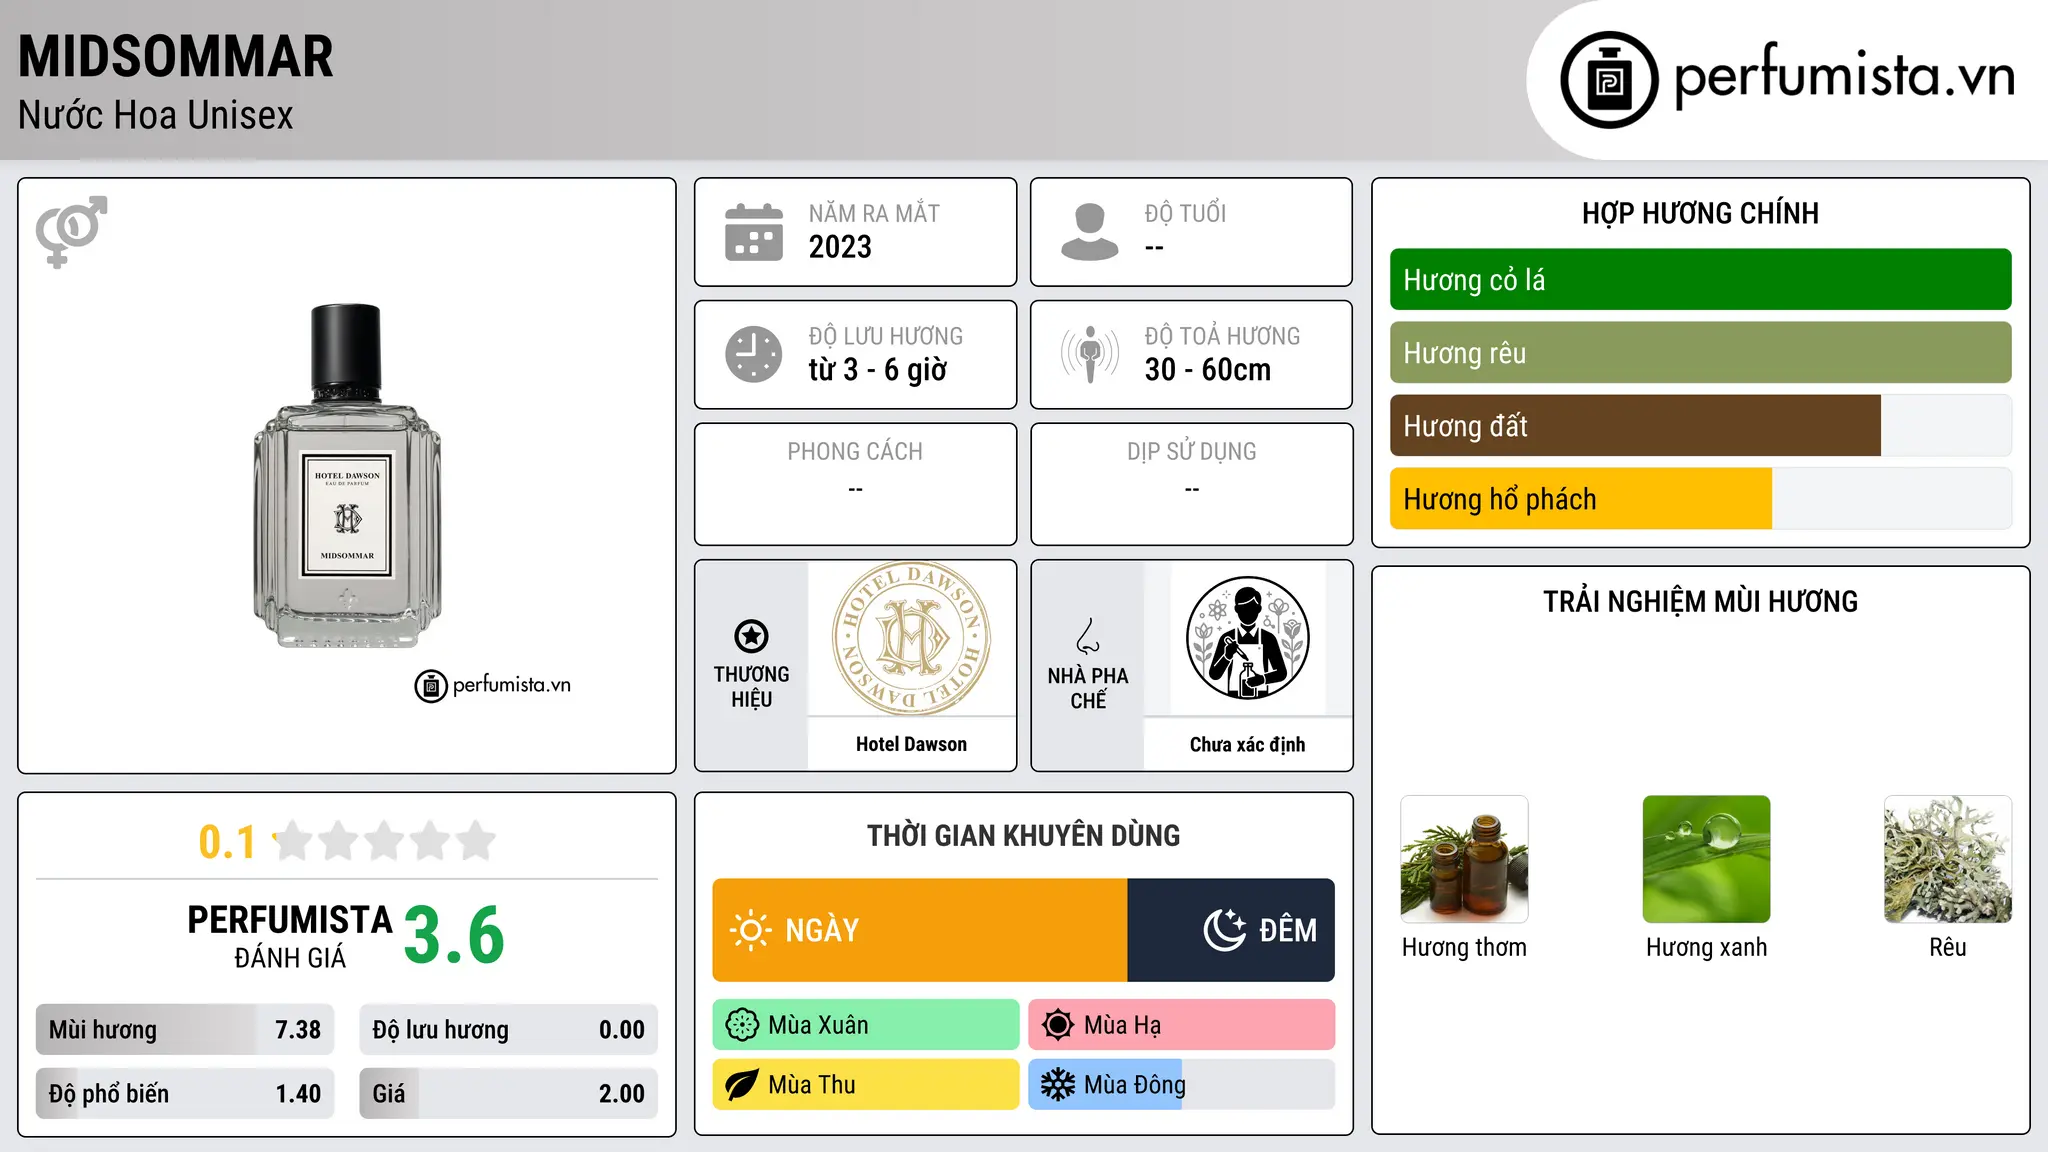
Task: Click the moon icon in the Đêm bar
Action: (1225, 930)
